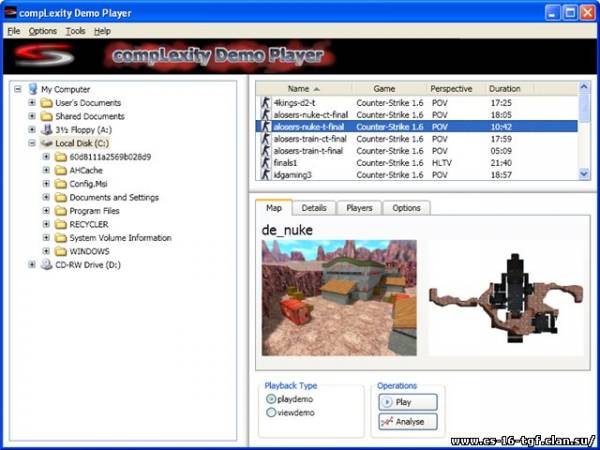Select the AHCache folder label
This screenshot has width=600, height=450.
86,170
